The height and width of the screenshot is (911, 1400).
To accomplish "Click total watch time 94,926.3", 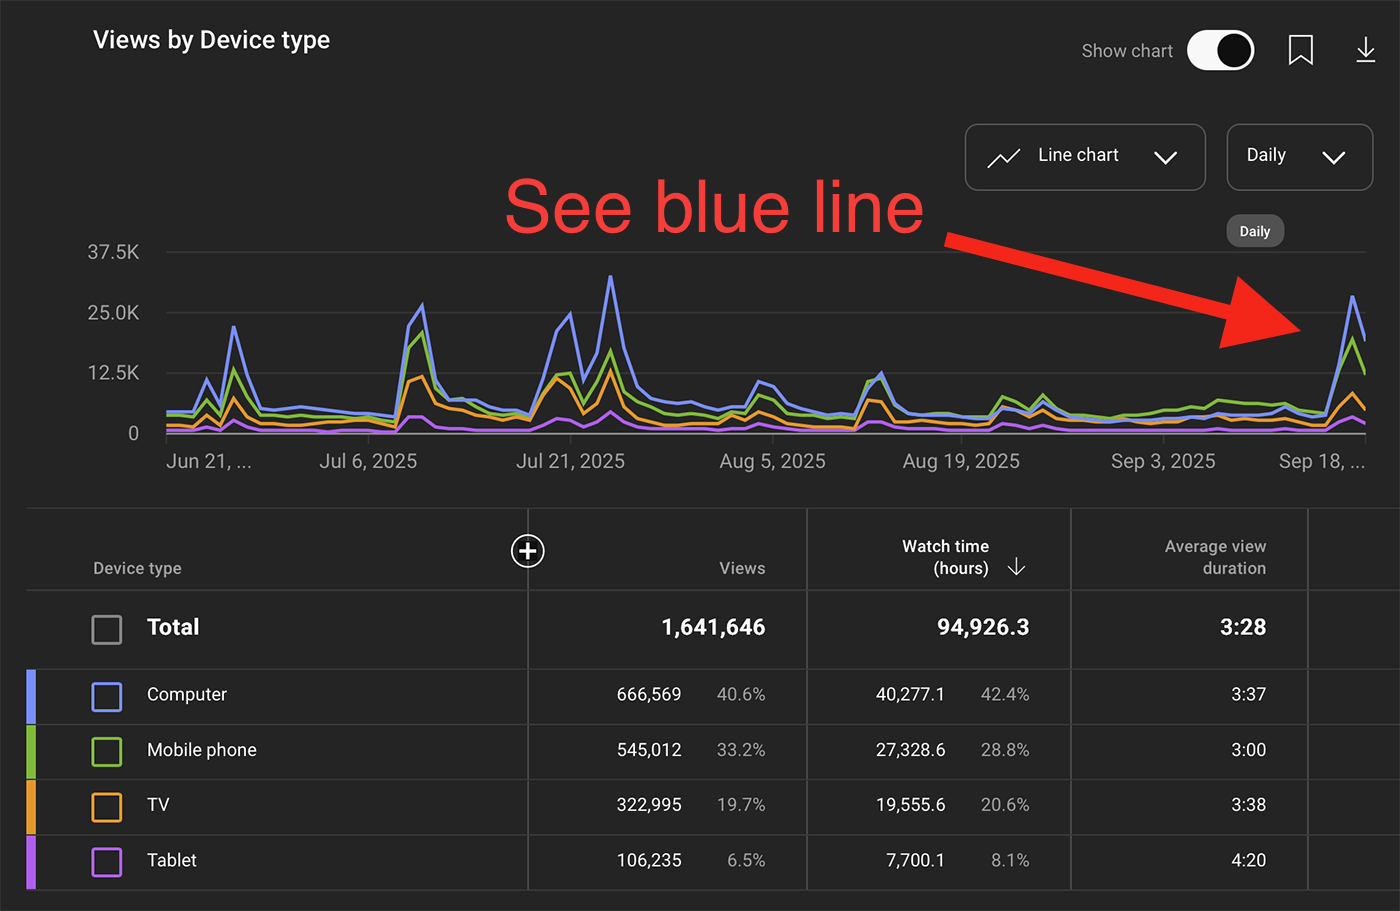I will (x=983, y=627).
